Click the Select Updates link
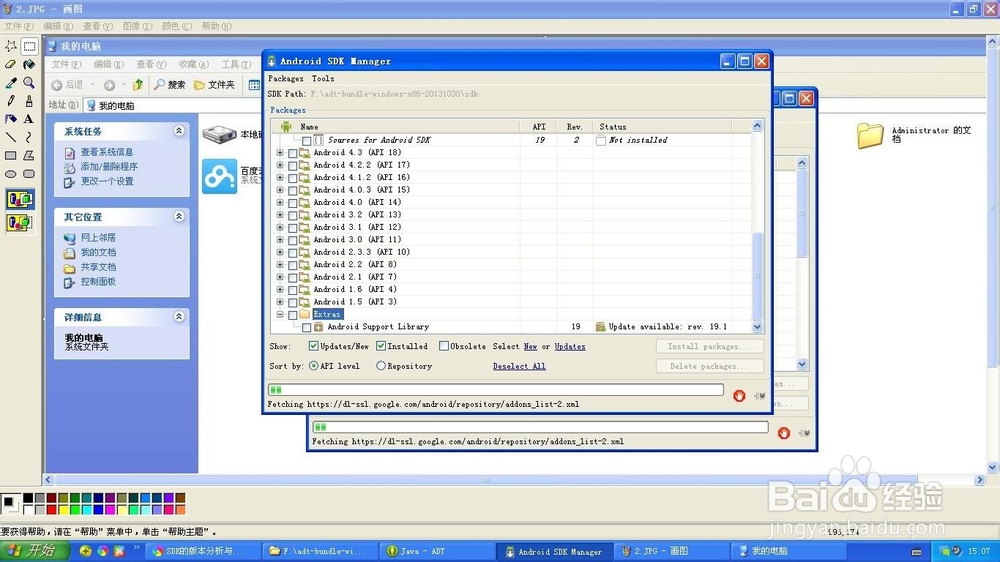Image resolution: width=1000 pixels, height=562 pixels. click(x=570, y=346)
